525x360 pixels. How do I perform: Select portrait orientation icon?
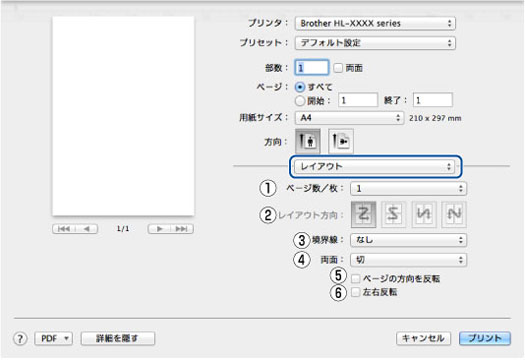coord(308,141)
